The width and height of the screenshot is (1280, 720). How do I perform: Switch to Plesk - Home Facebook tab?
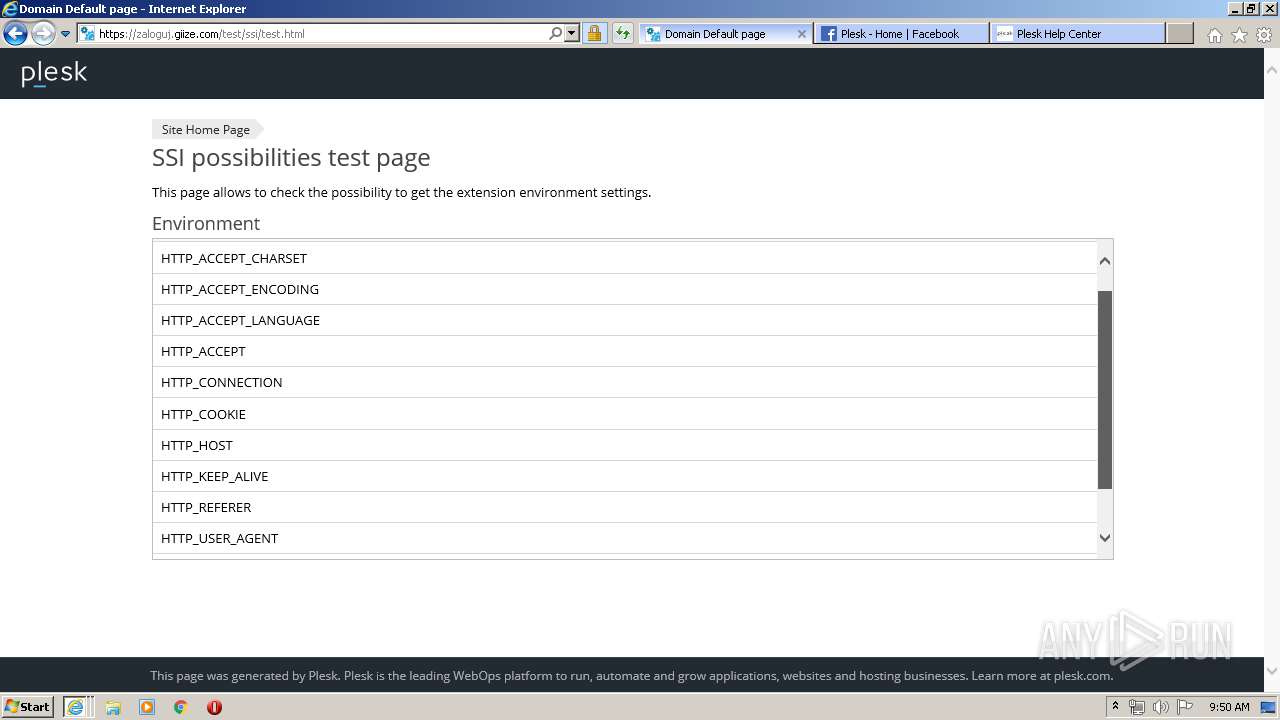[x=900, y=33]
